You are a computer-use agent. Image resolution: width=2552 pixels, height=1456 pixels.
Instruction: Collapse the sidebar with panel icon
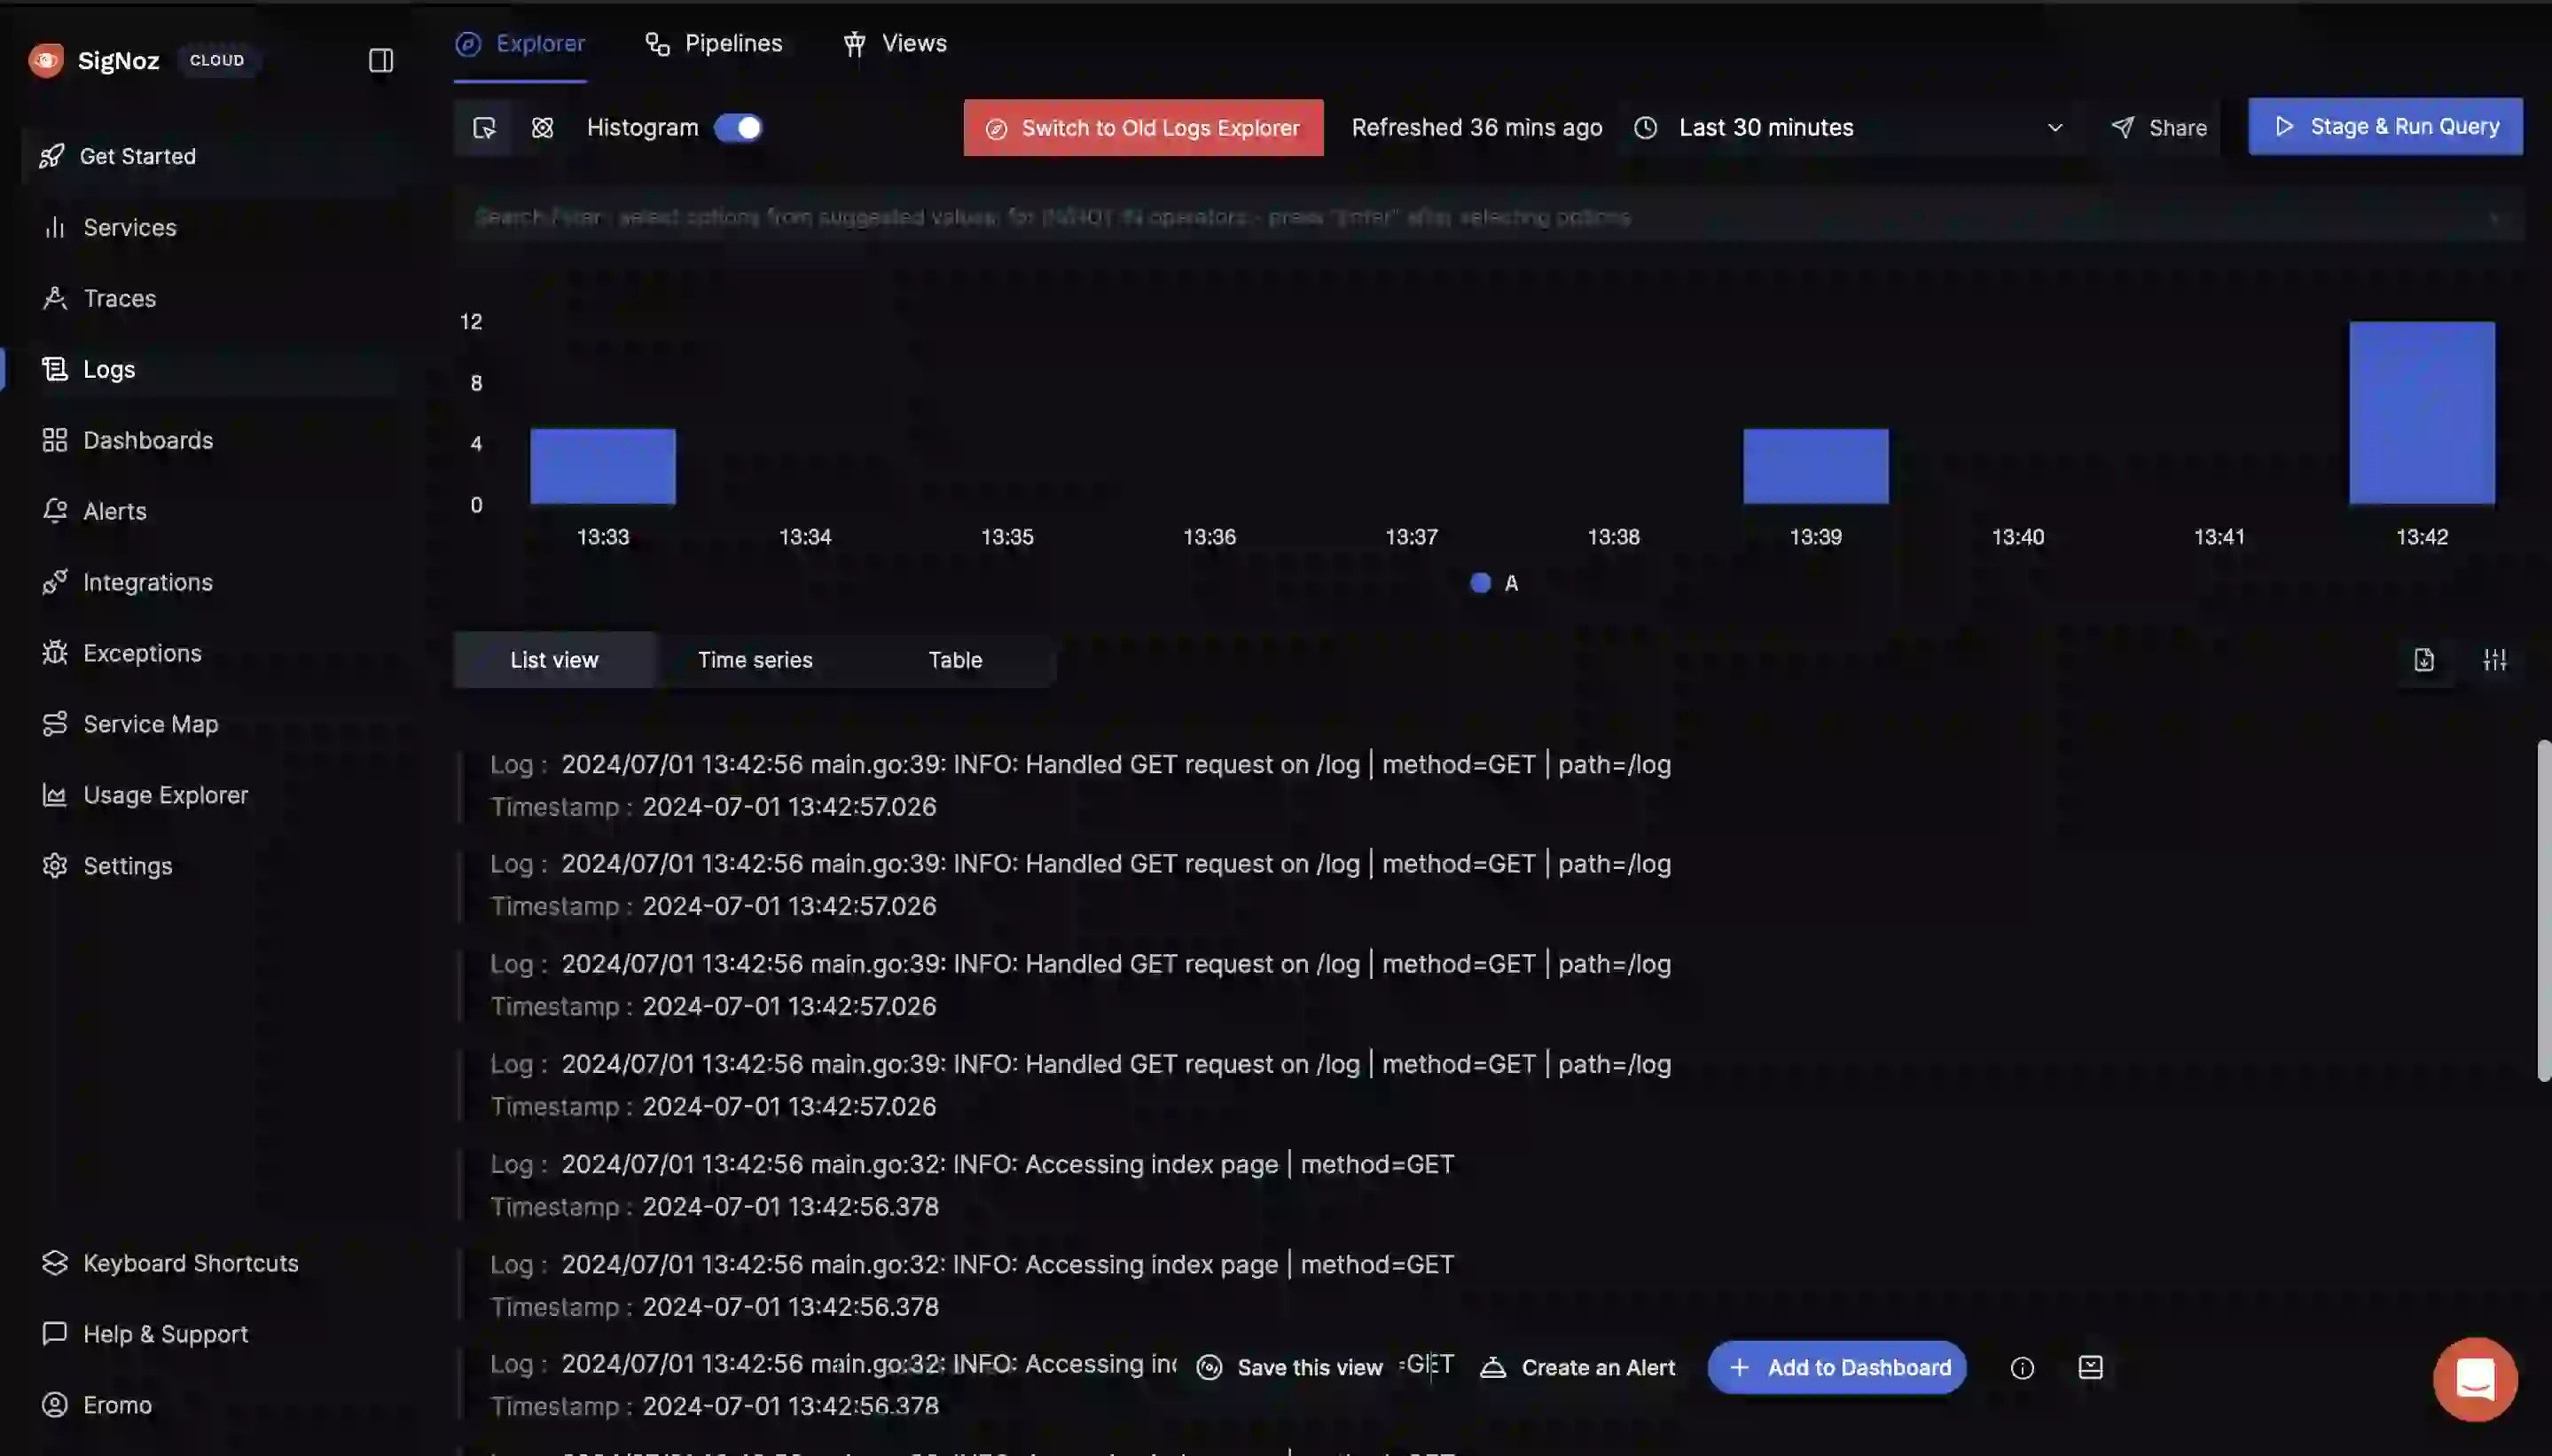(381, 60)
